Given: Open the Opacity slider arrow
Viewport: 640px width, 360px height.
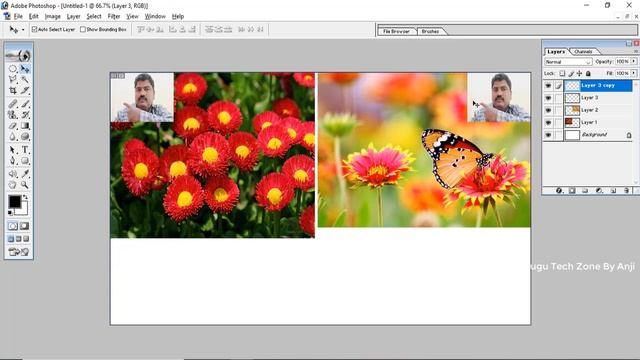Looking at the screenshot, I should (633, 61).
